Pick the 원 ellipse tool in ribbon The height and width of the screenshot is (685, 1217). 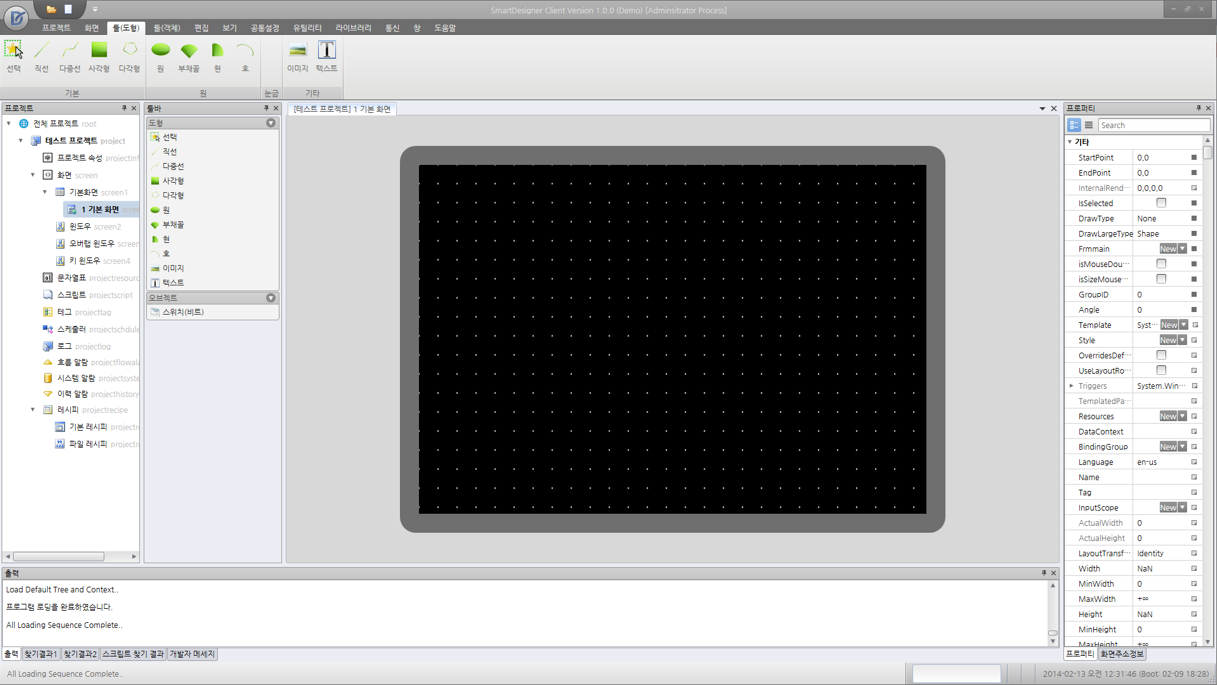pyautogui.click(x=160, y=57)
